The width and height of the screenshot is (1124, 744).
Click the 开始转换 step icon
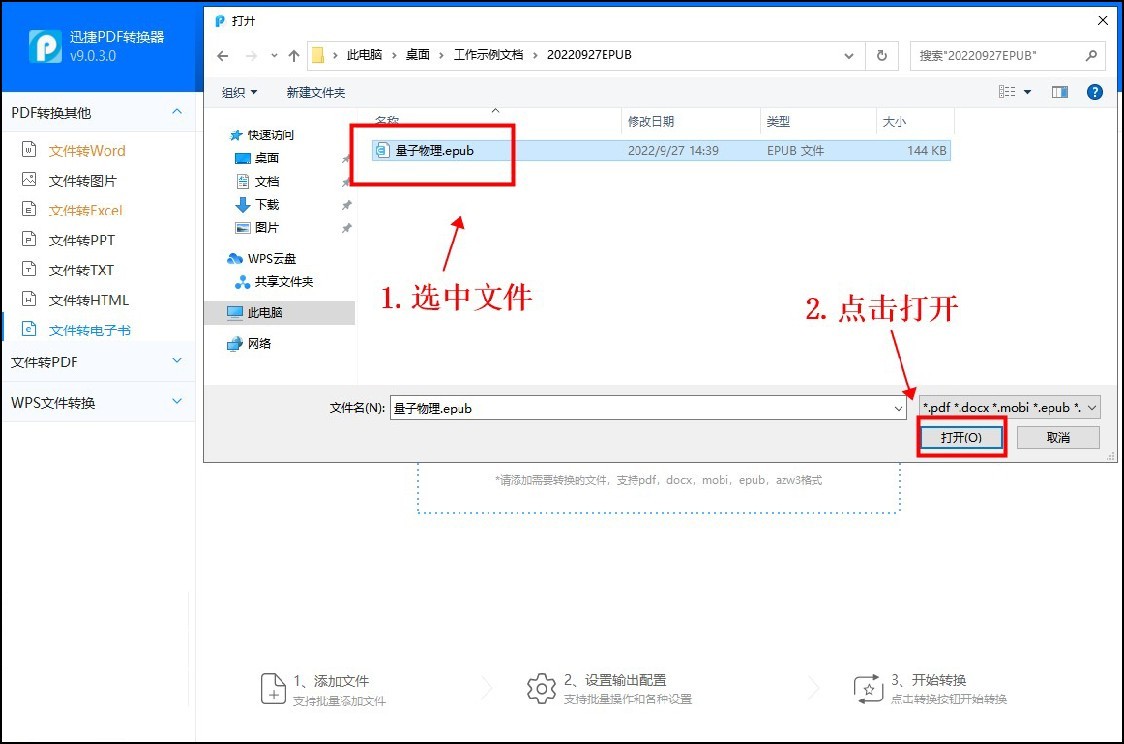point(868,688)
